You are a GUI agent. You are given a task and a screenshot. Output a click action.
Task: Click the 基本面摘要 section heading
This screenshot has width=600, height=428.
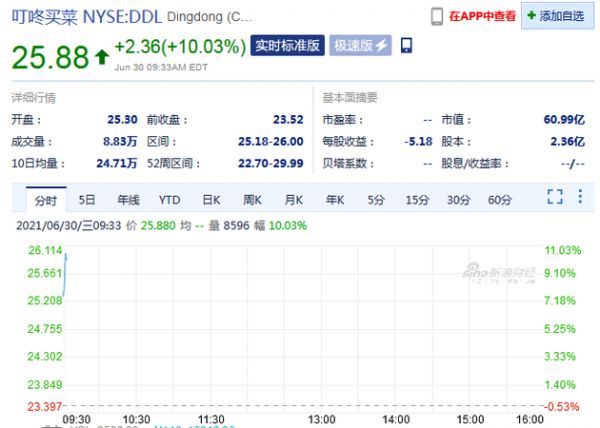tap(350, 98)
